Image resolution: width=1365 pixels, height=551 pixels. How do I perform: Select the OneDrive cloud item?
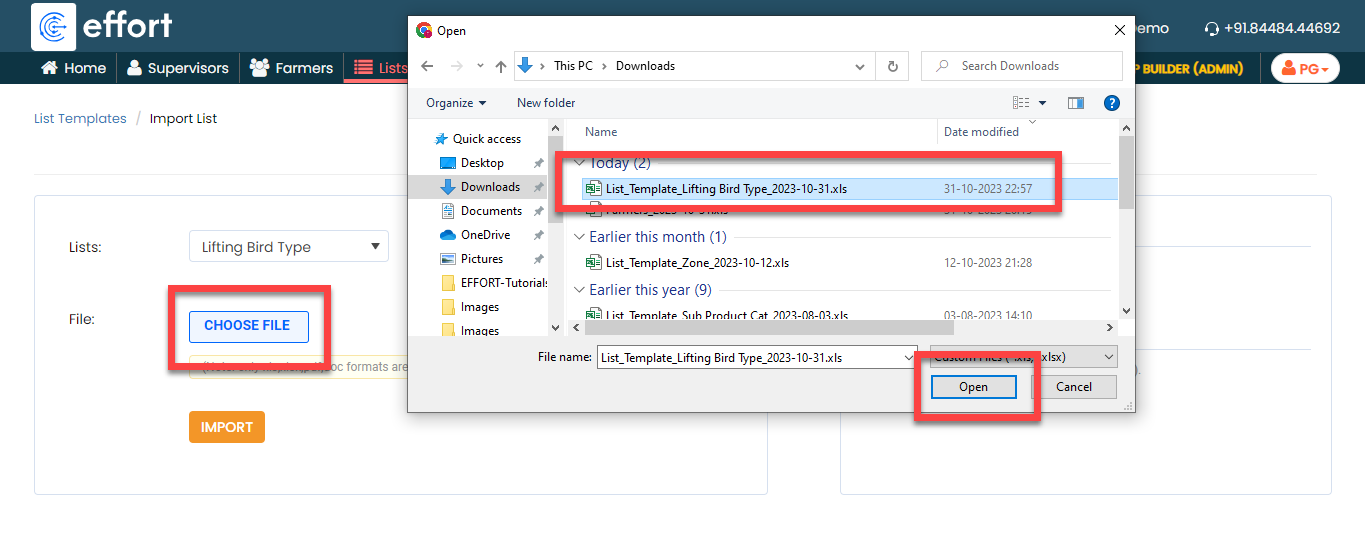click(x=485, y=235)
